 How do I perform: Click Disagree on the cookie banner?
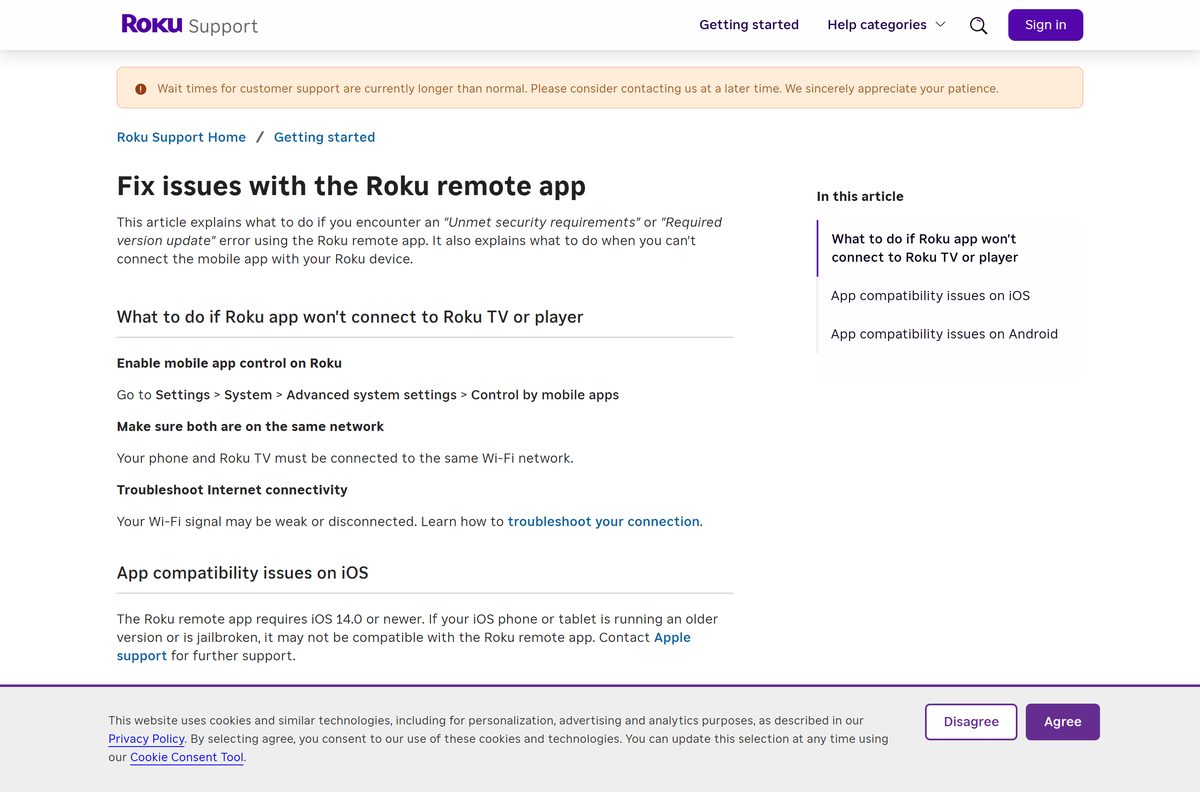[x=971, y=722]
